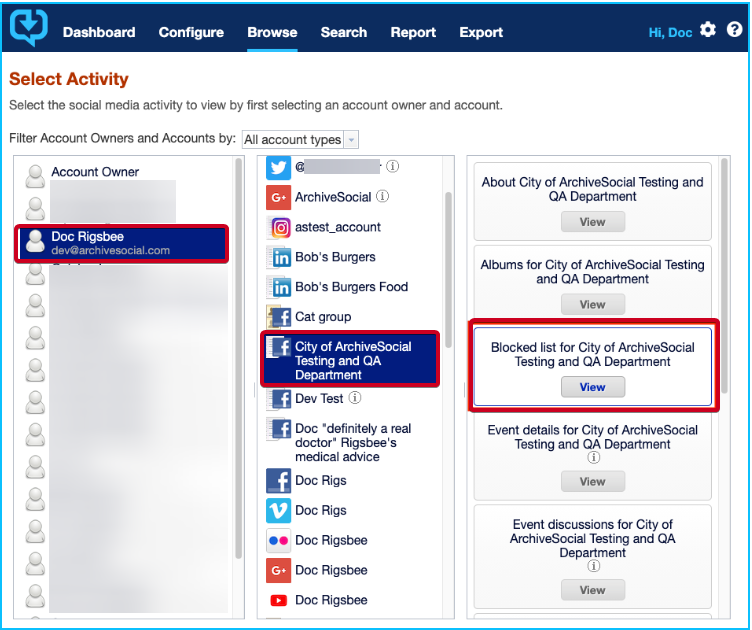View Event discussions activity
Viewport: 752px width, 630px height.
[593, 590]
